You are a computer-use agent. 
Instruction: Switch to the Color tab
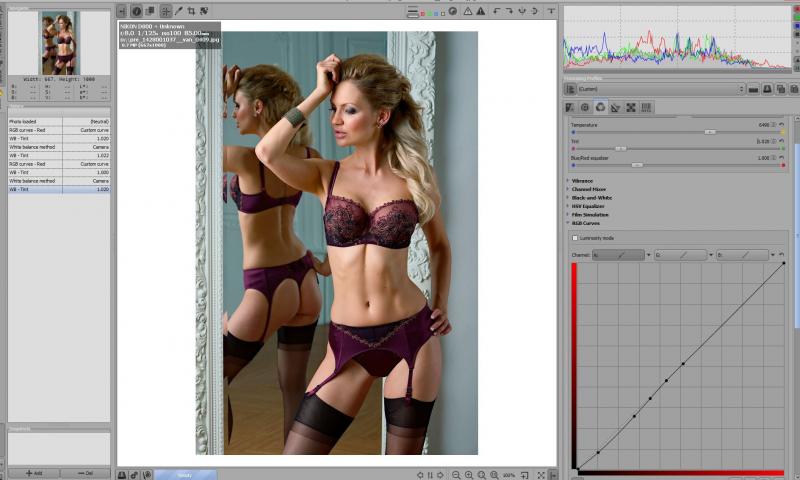tap(601, 108)
